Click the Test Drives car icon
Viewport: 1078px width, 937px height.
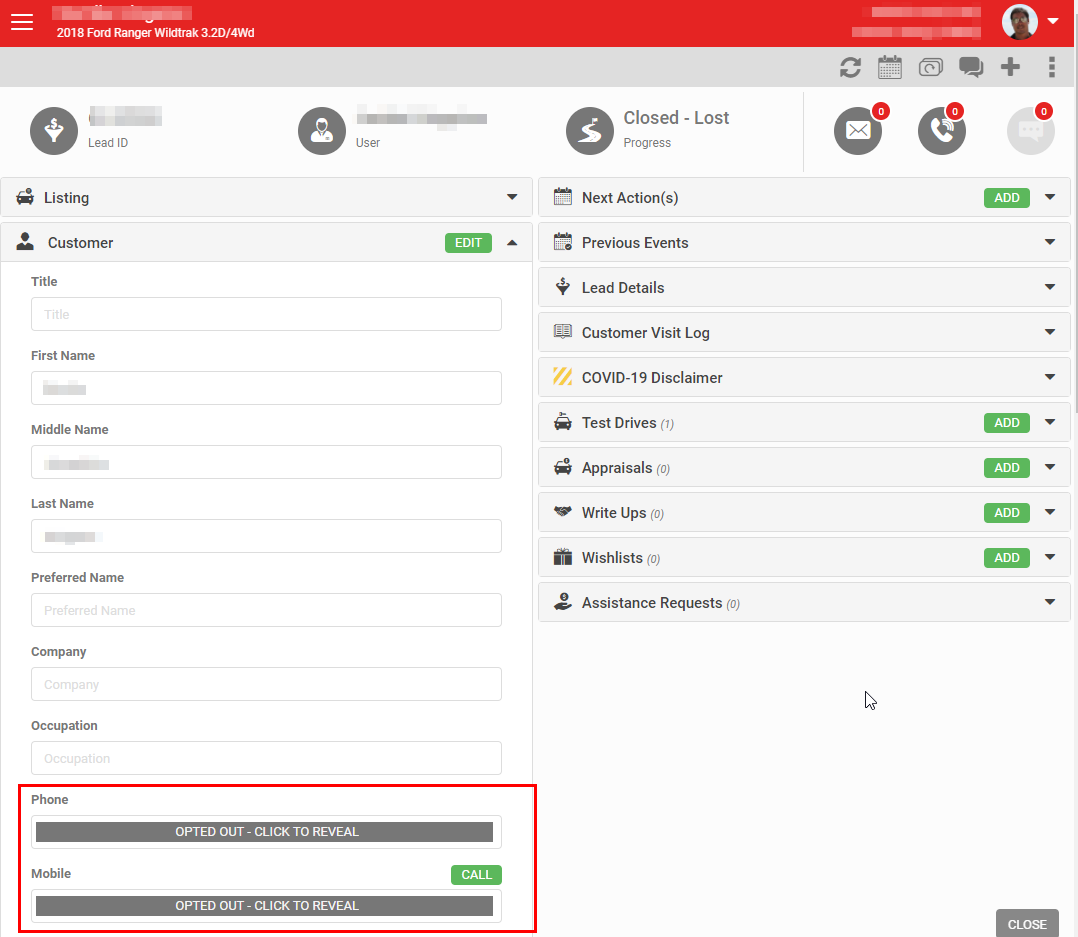click(x=562, y=421)
